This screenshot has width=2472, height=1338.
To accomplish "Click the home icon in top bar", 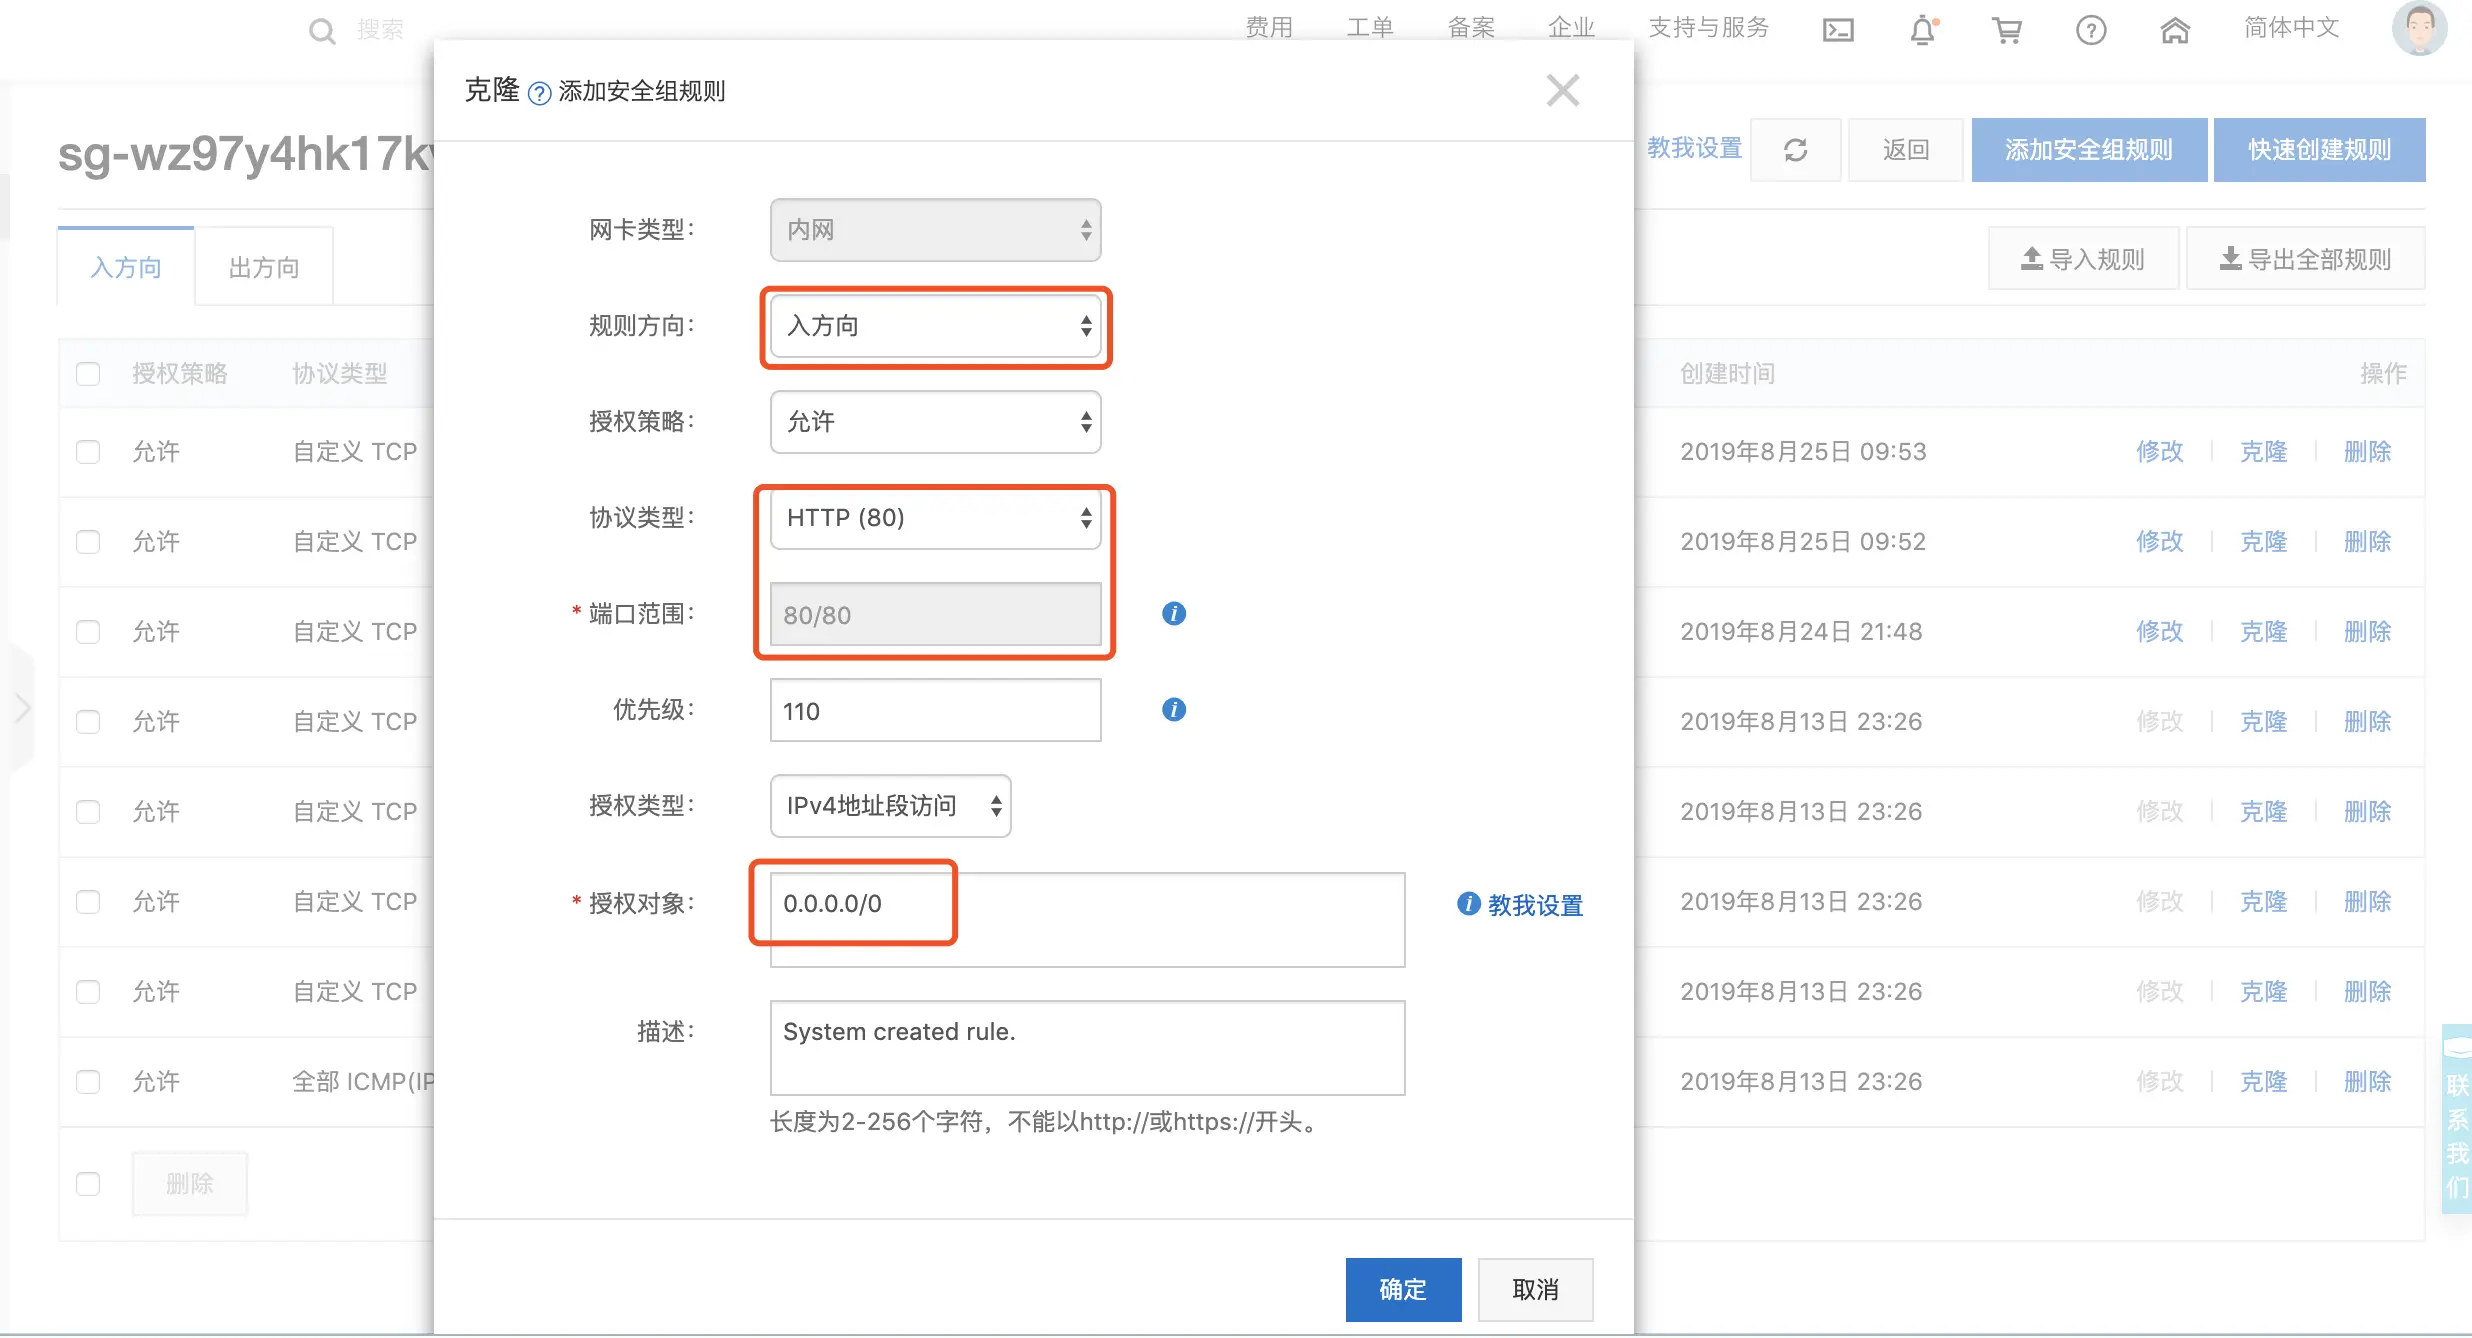I will click(x=2174, y=30).
